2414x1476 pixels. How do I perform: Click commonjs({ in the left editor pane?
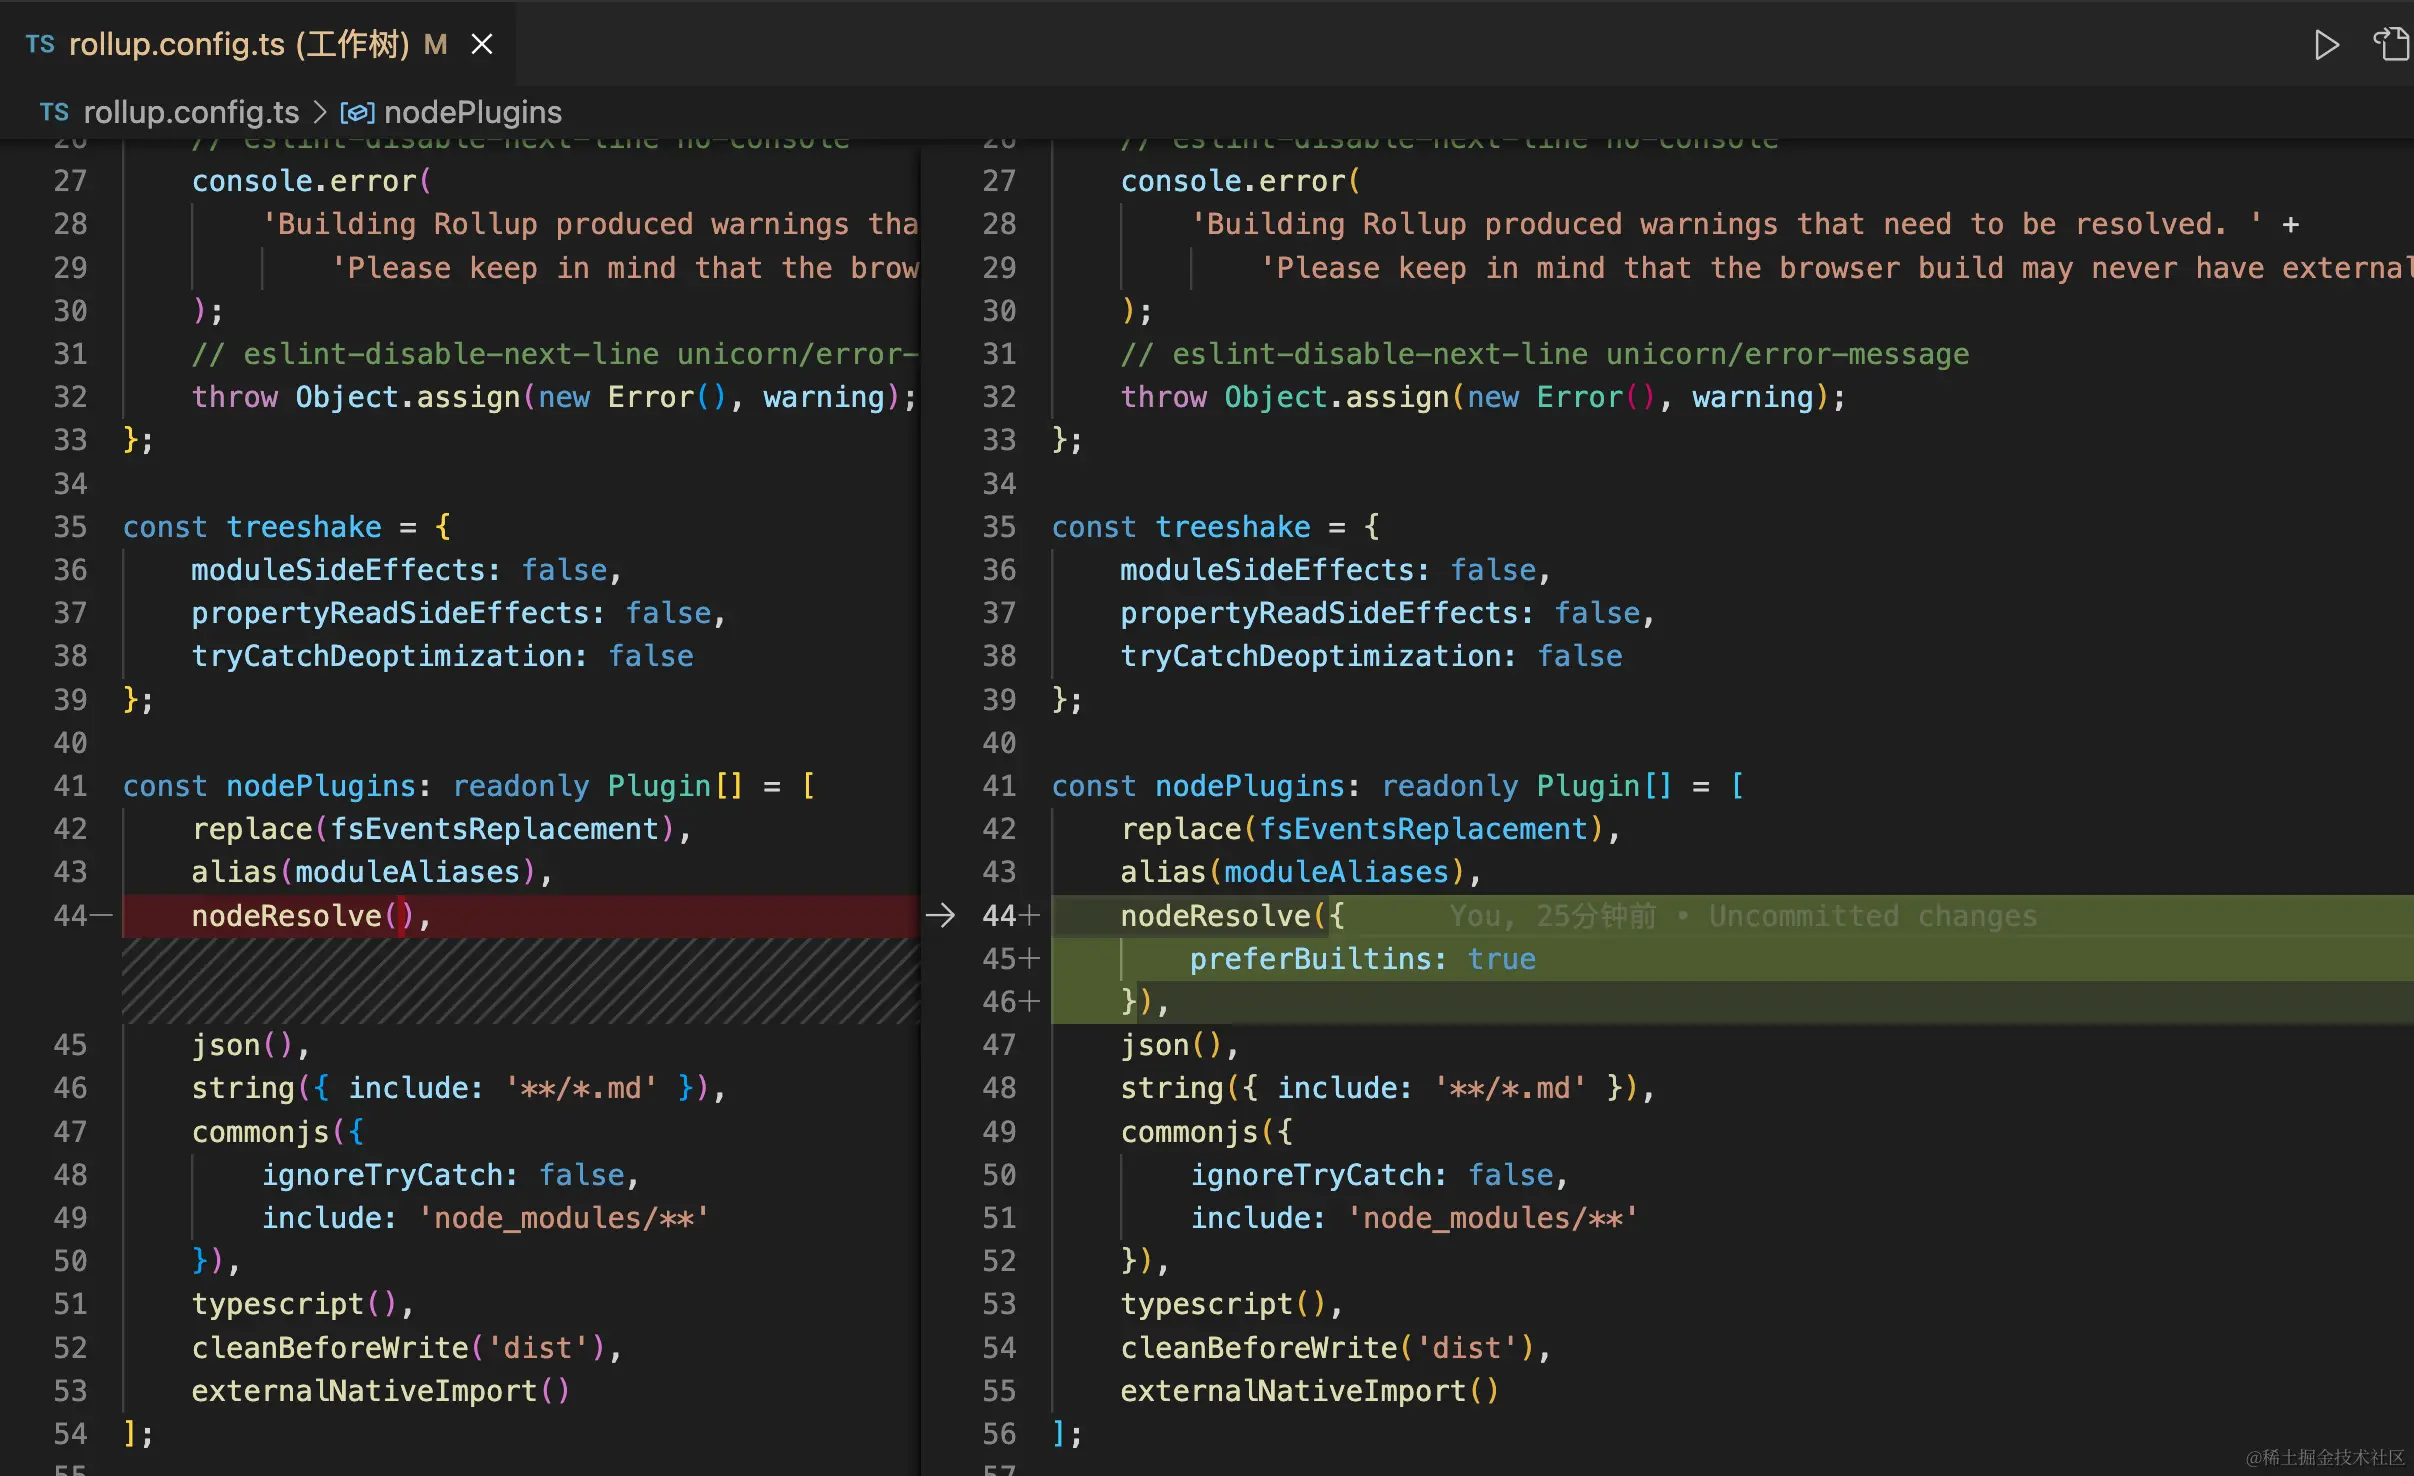click(278, 1132)
